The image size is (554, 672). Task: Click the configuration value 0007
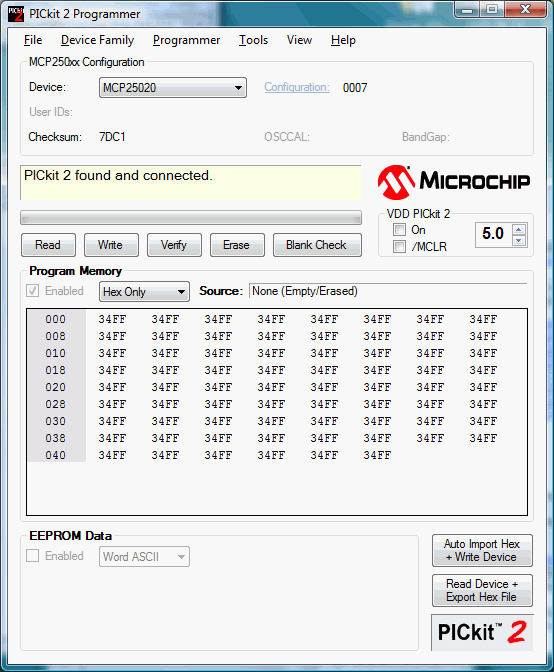point(355,88)
